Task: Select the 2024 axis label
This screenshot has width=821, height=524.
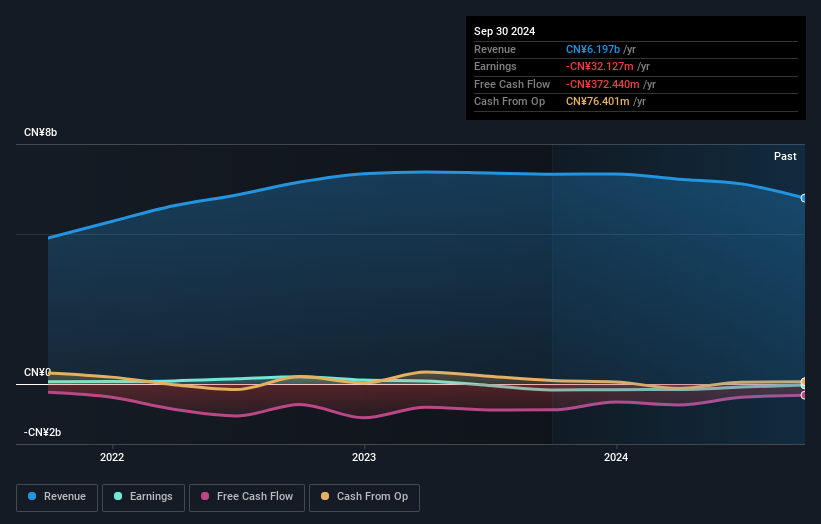Action: (x=616, y=457)
